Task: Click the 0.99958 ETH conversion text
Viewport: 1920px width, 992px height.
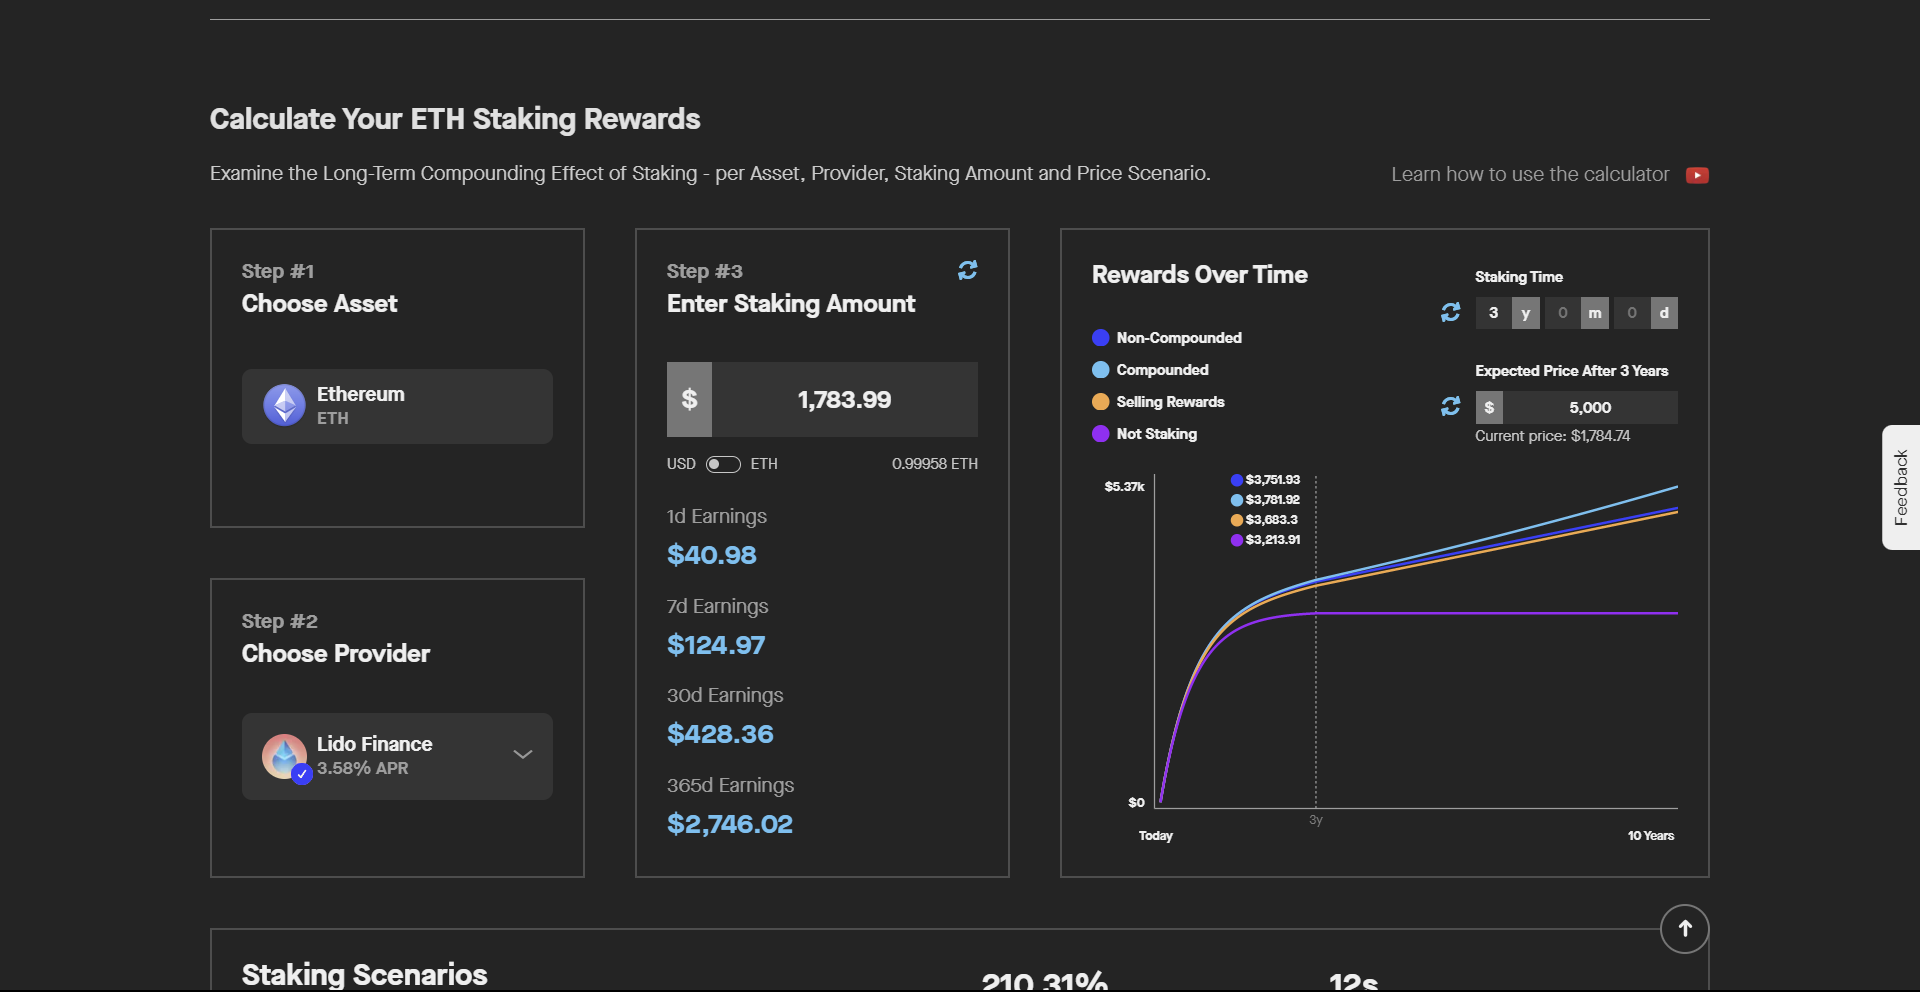Action: coord(935,464)
